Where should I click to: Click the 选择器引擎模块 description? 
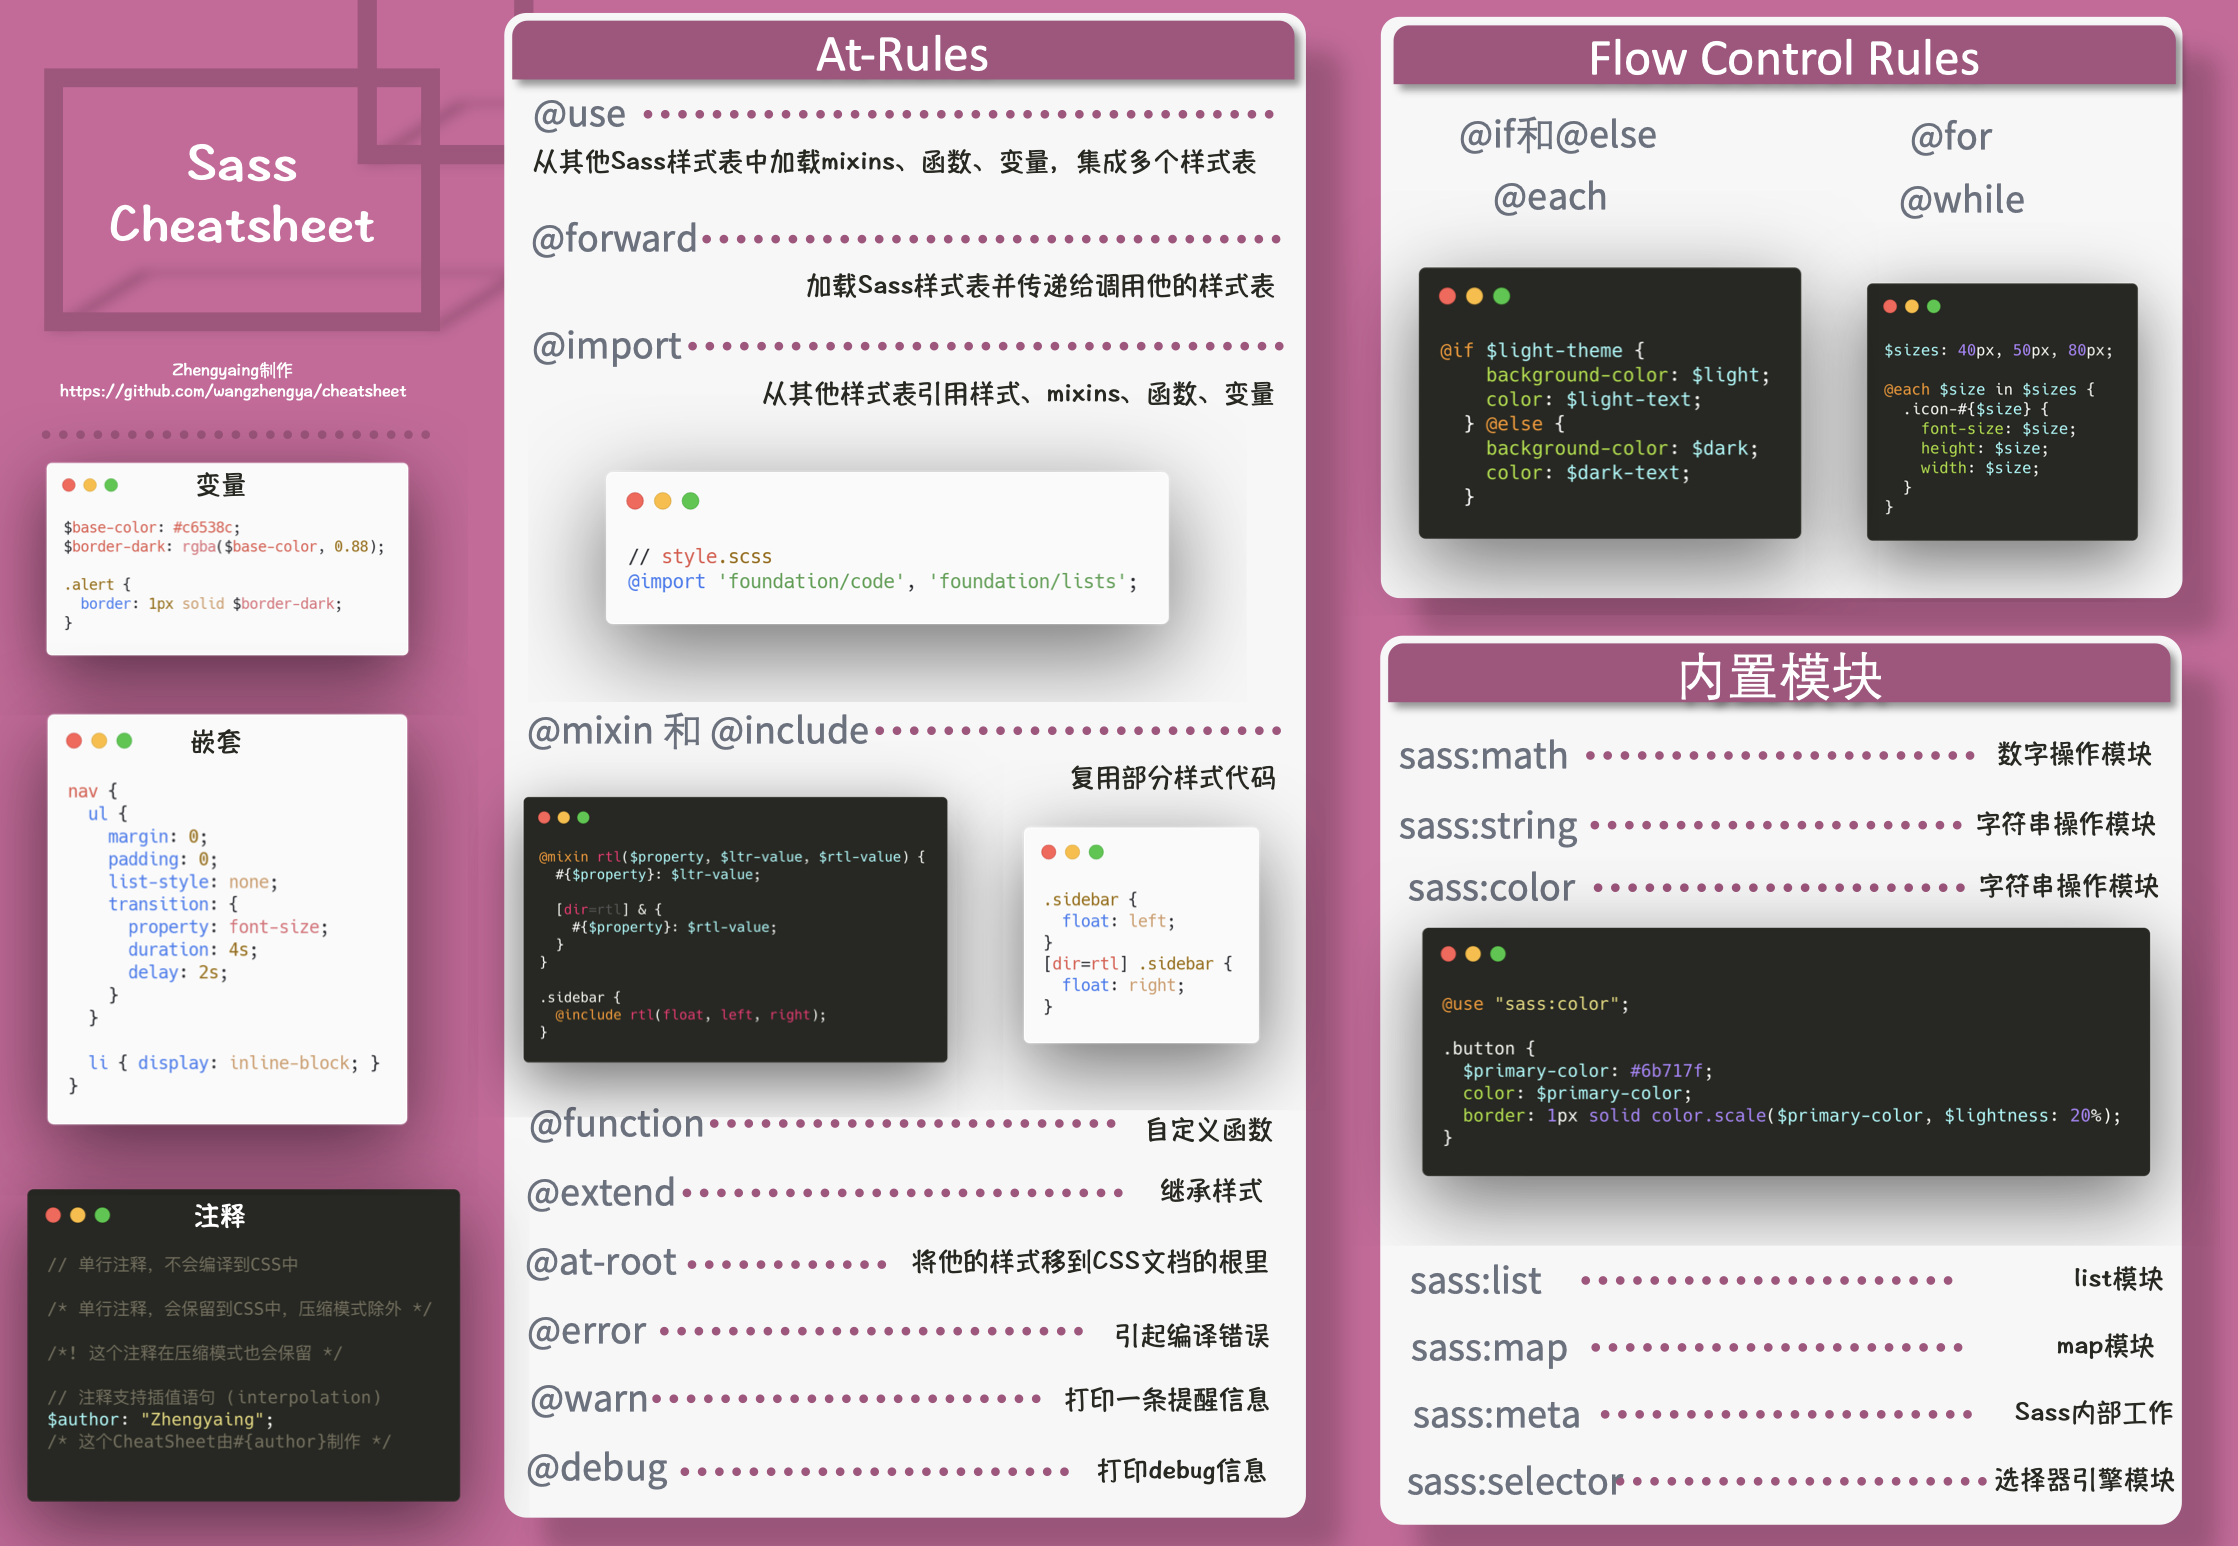pos(2084,1480)
